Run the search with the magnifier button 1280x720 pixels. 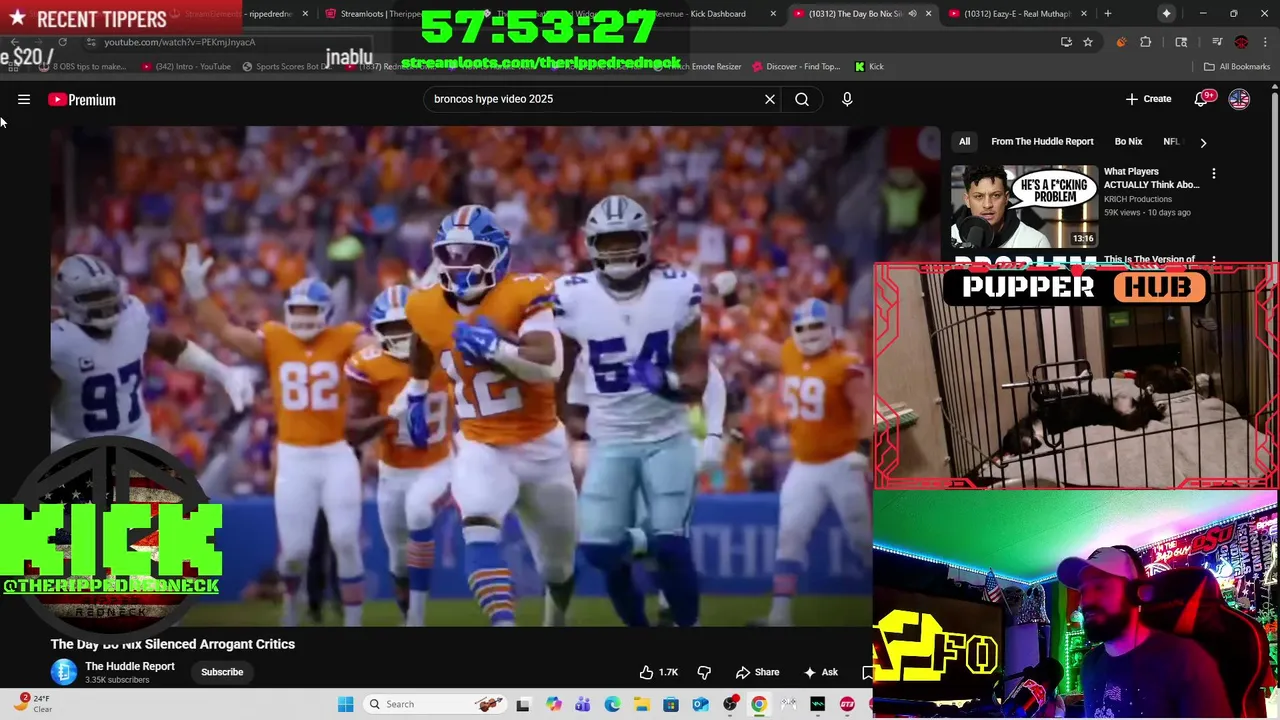point(802,99)
